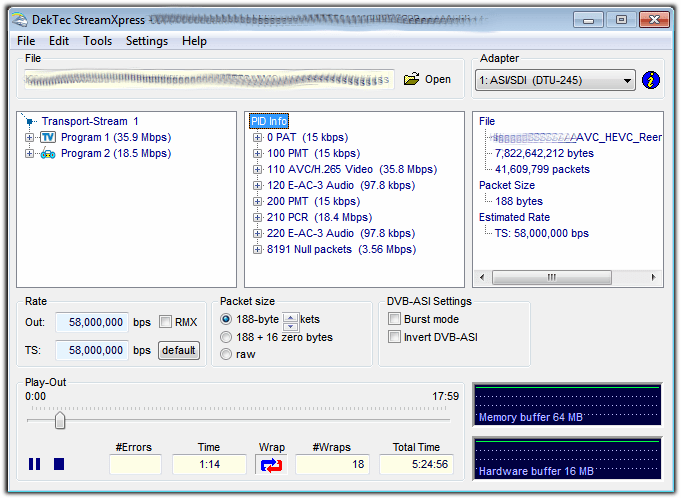Expand the 220 E-AC-3 Audio entry

258,234
